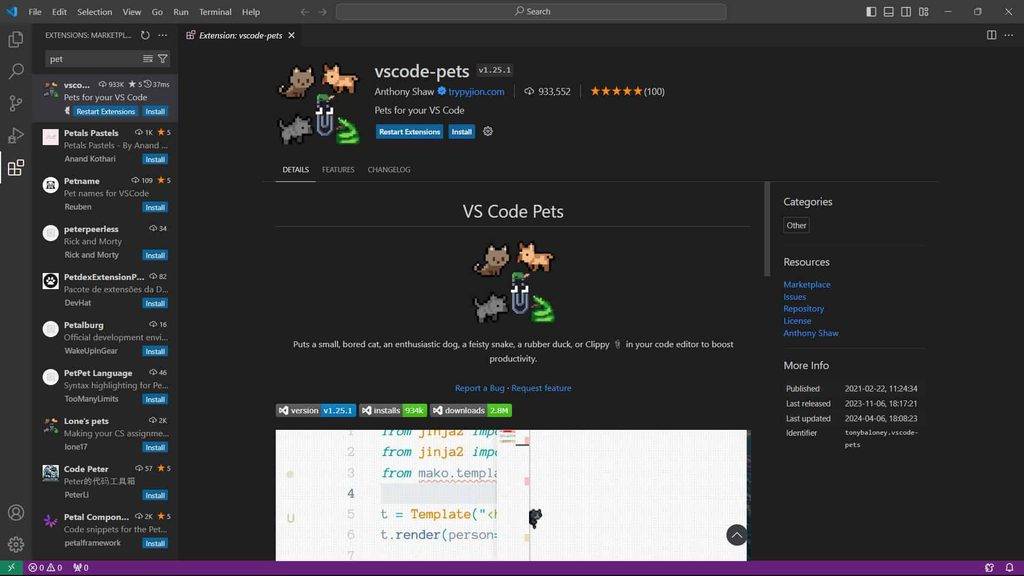Open Views and More Actions ellipsis in sidebar
This screenshot has height=576, width=1024.
coord(163,35)
